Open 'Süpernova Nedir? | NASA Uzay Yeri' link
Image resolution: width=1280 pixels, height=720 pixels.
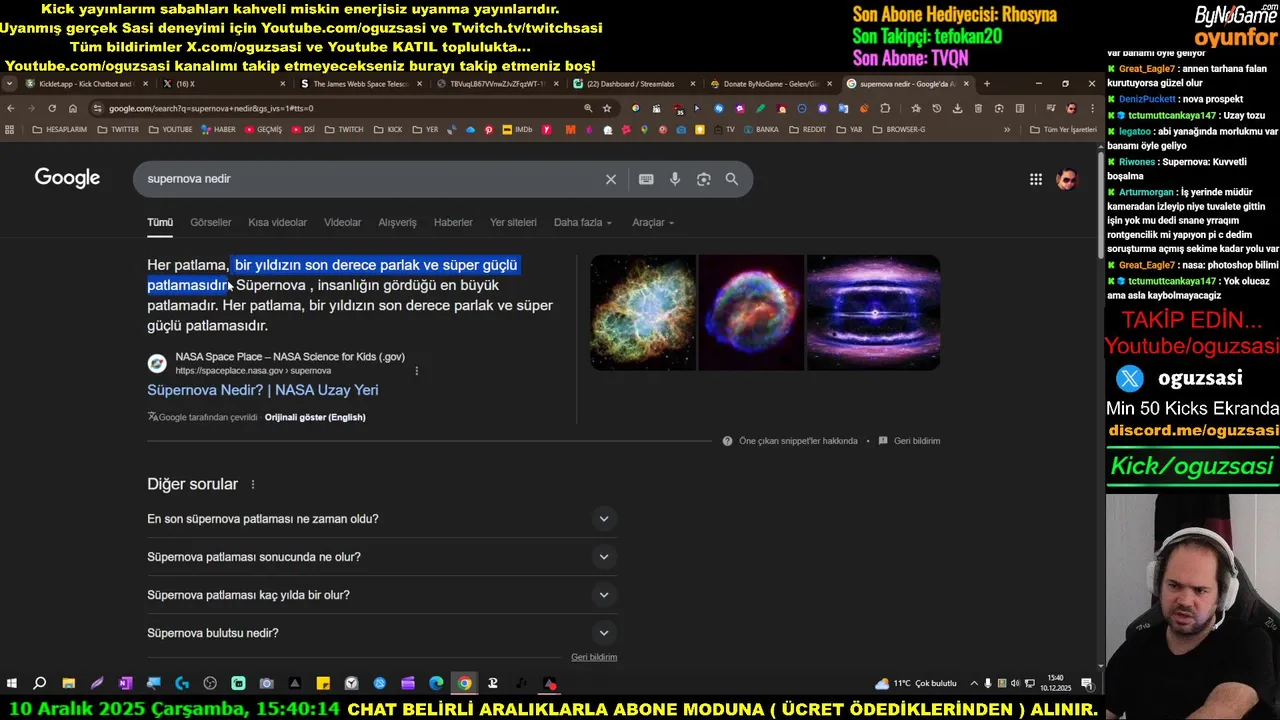(x=262, y=390)
